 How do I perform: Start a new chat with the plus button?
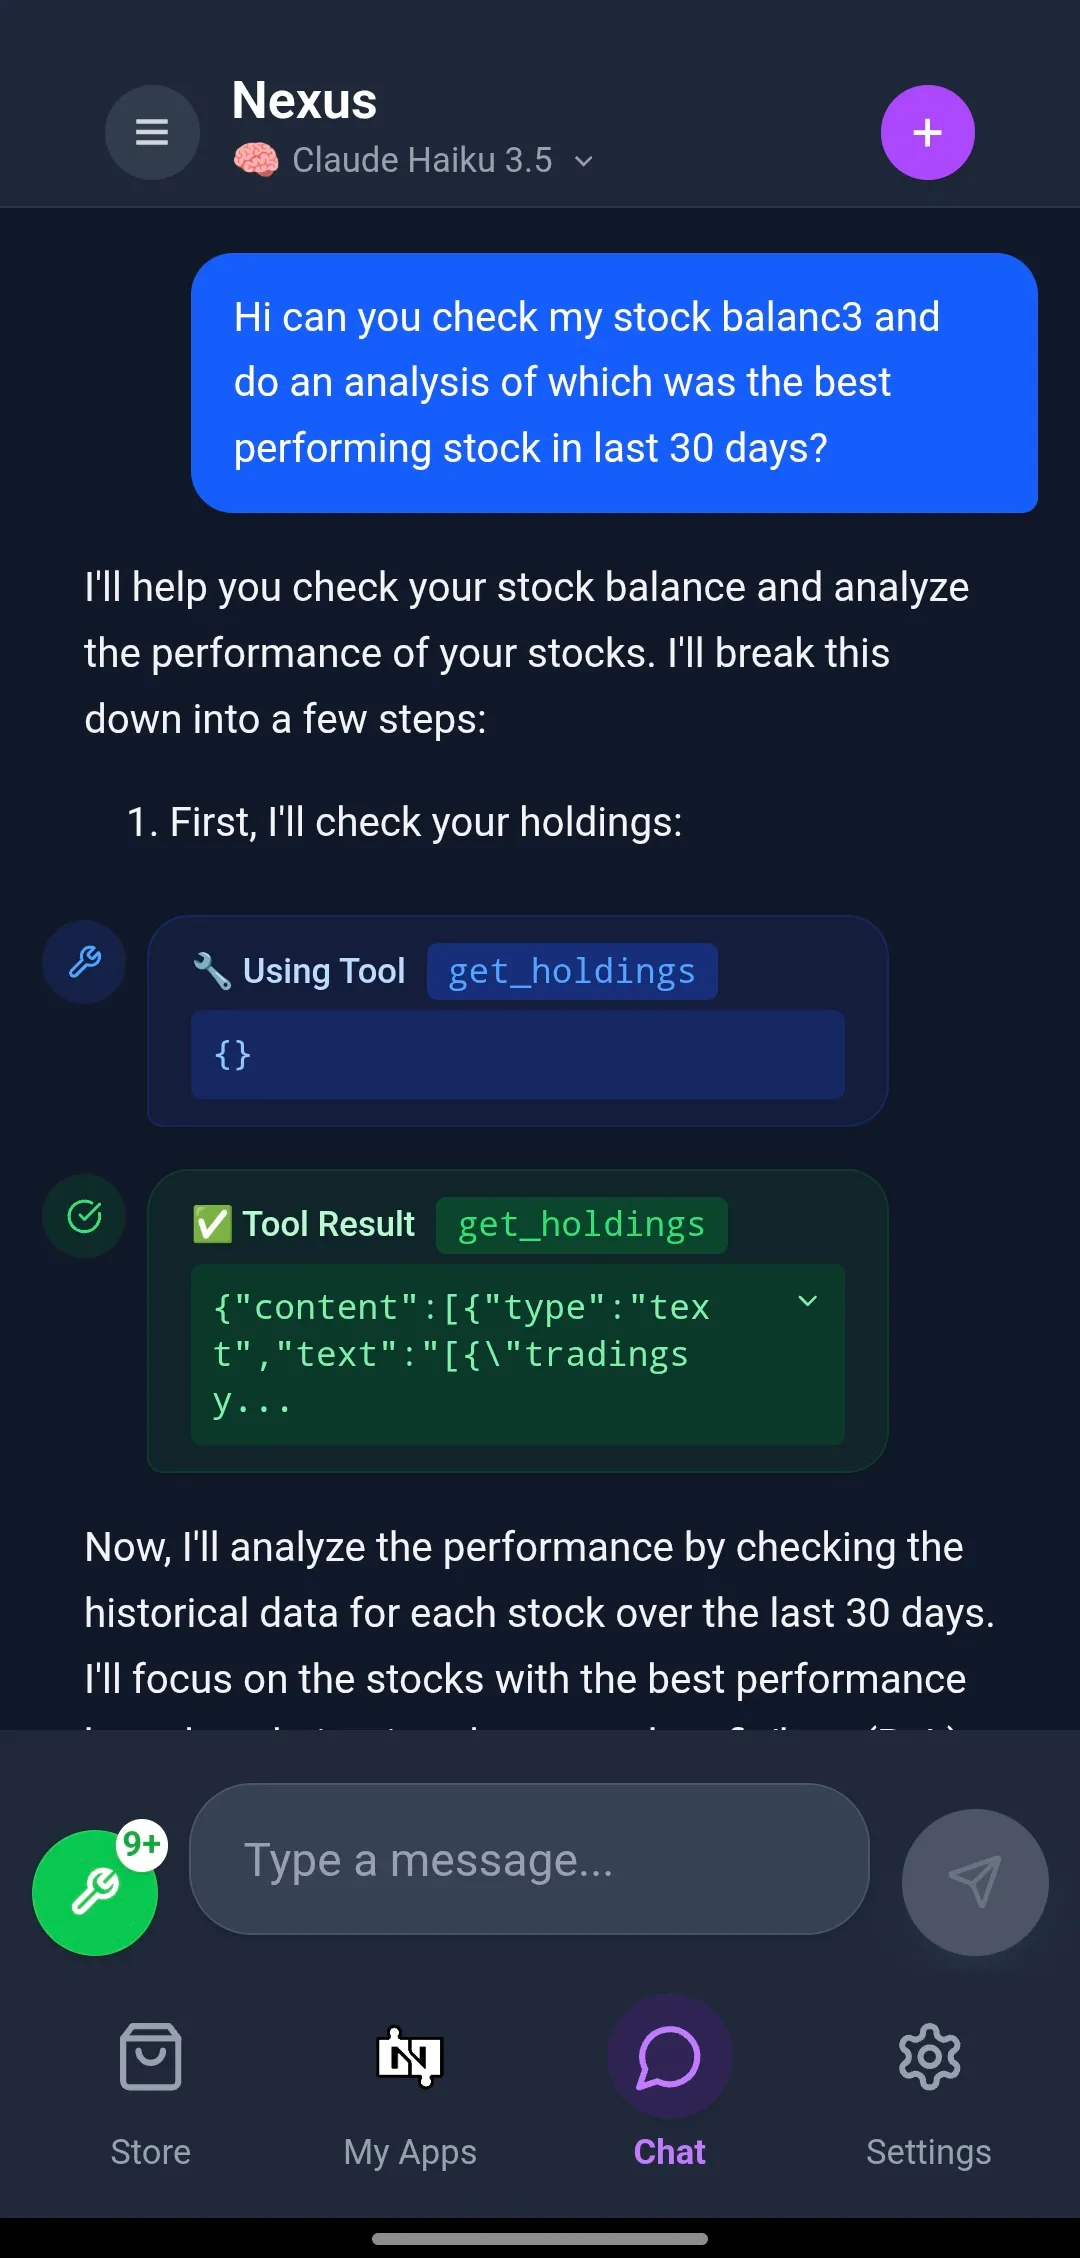point(927,132)
